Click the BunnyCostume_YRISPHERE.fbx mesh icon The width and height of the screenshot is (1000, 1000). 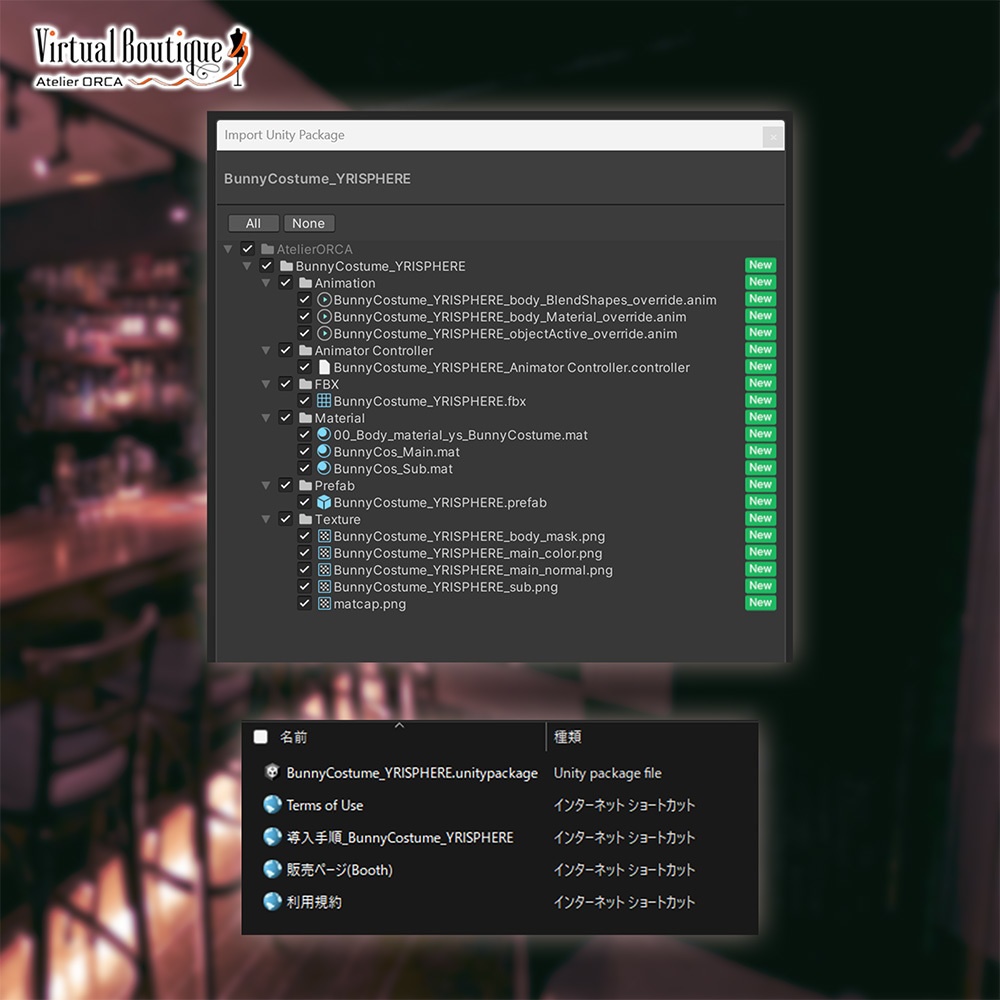[x=324, y=401]
